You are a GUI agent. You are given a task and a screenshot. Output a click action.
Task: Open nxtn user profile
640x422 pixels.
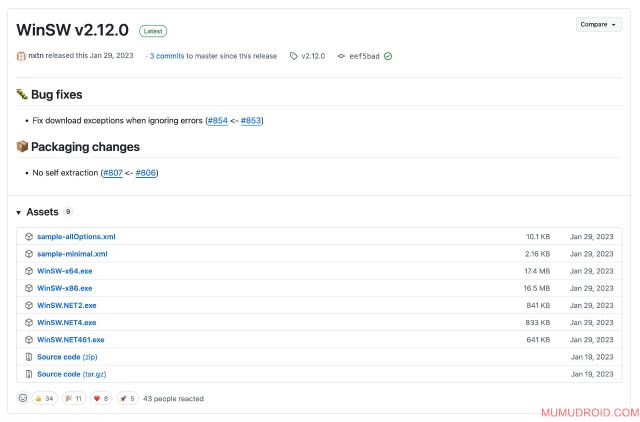(x=36, y=56)
